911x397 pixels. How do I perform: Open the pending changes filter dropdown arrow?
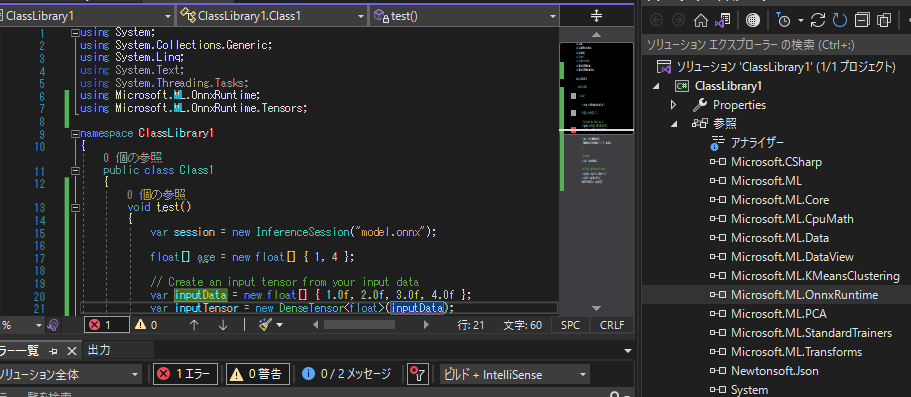800,21
